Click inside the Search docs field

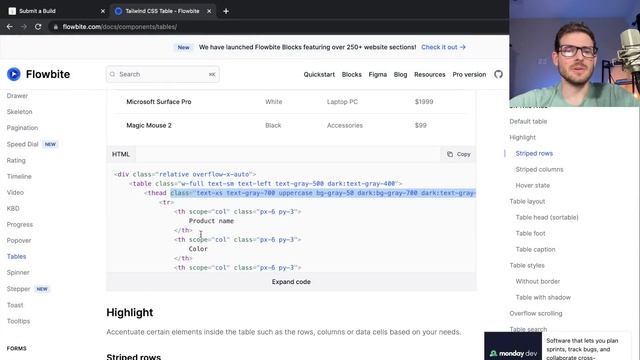[x=163, y=74]
